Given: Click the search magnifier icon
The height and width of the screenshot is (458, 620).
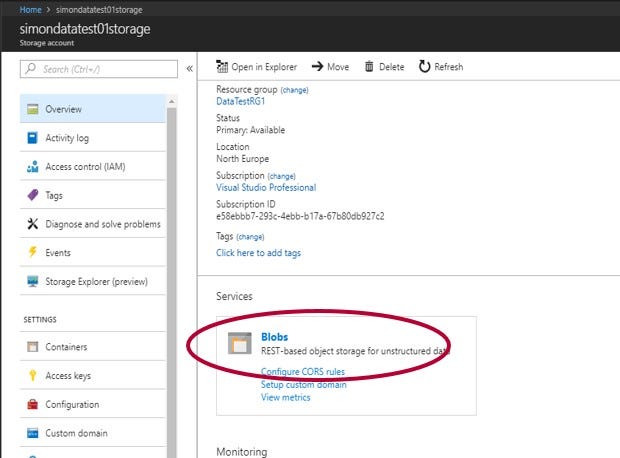Looking at the screenshot, I should pos(30,69).
